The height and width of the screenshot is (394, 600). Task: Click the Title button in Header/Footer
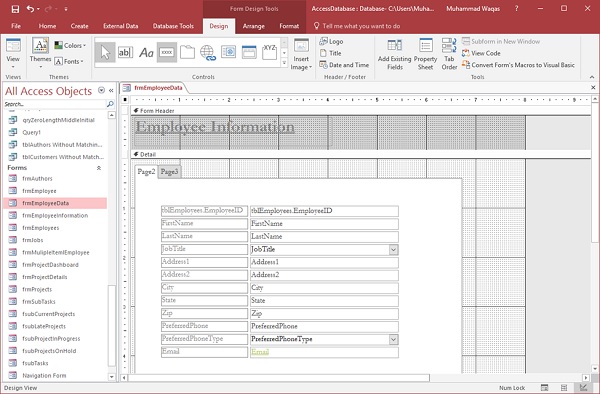331,53
